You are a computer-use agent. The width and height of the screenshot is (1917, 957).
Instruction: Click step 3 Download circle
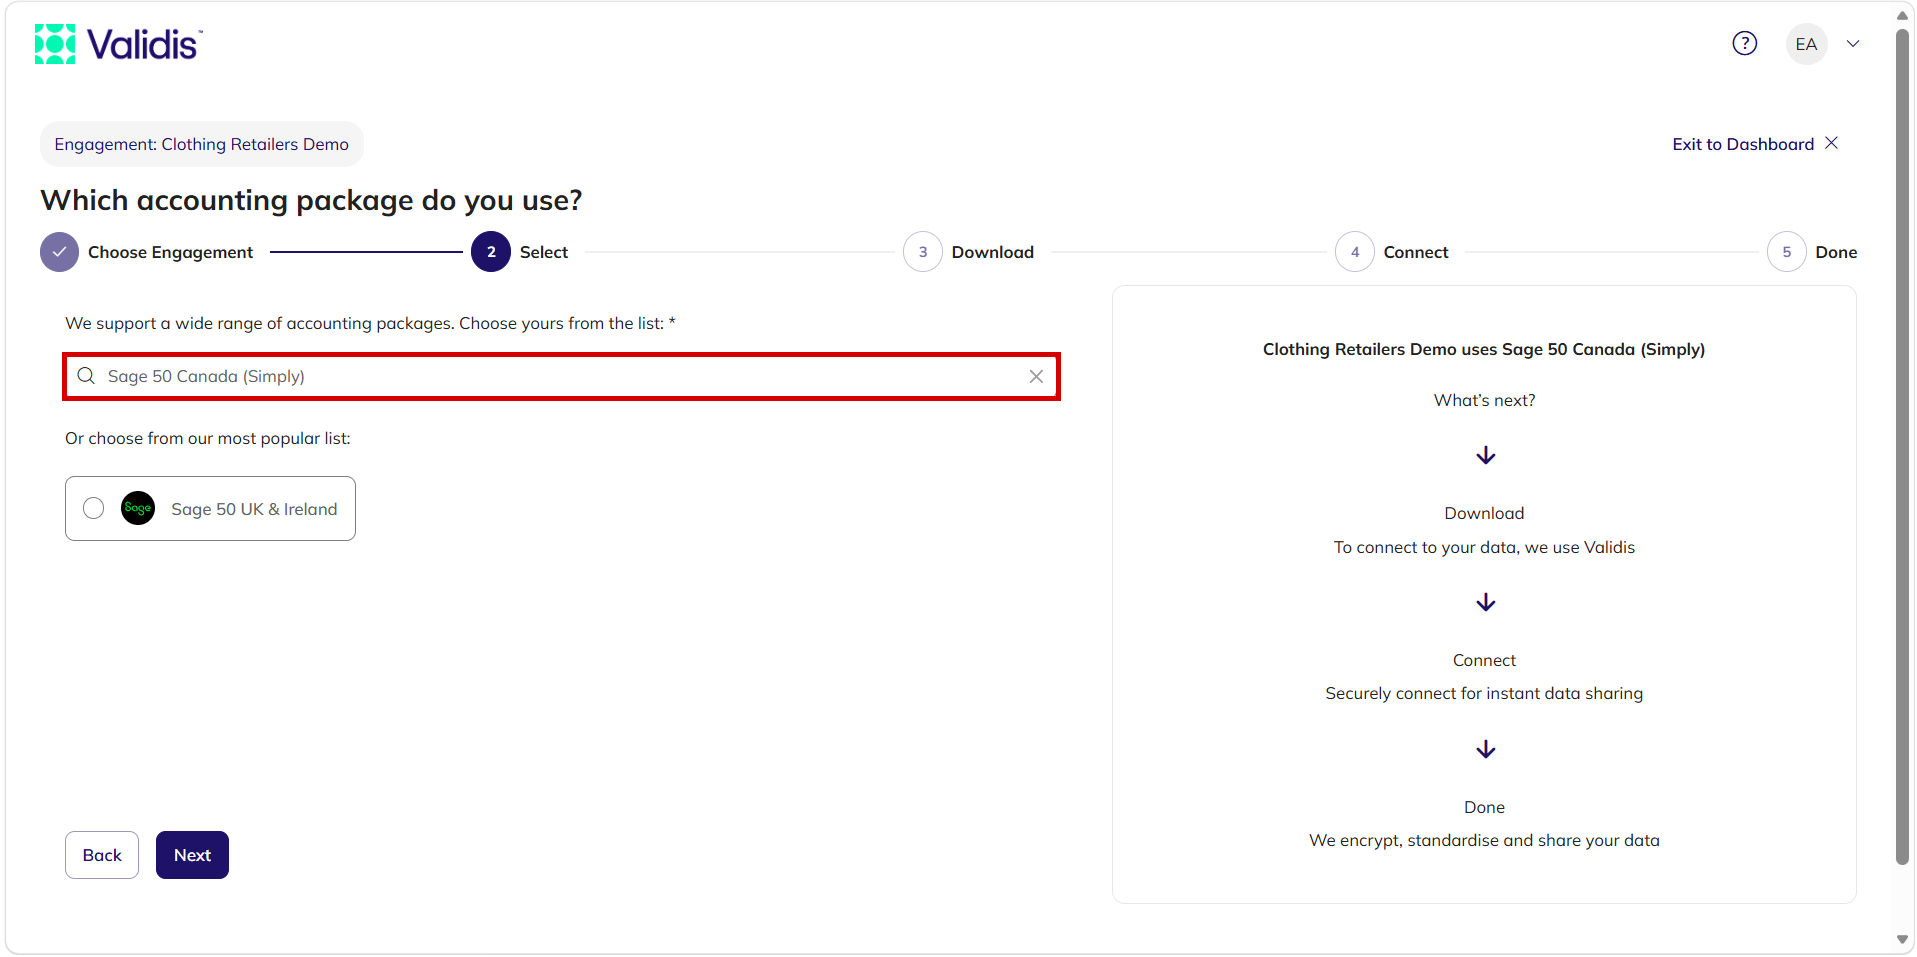point(923,252)
